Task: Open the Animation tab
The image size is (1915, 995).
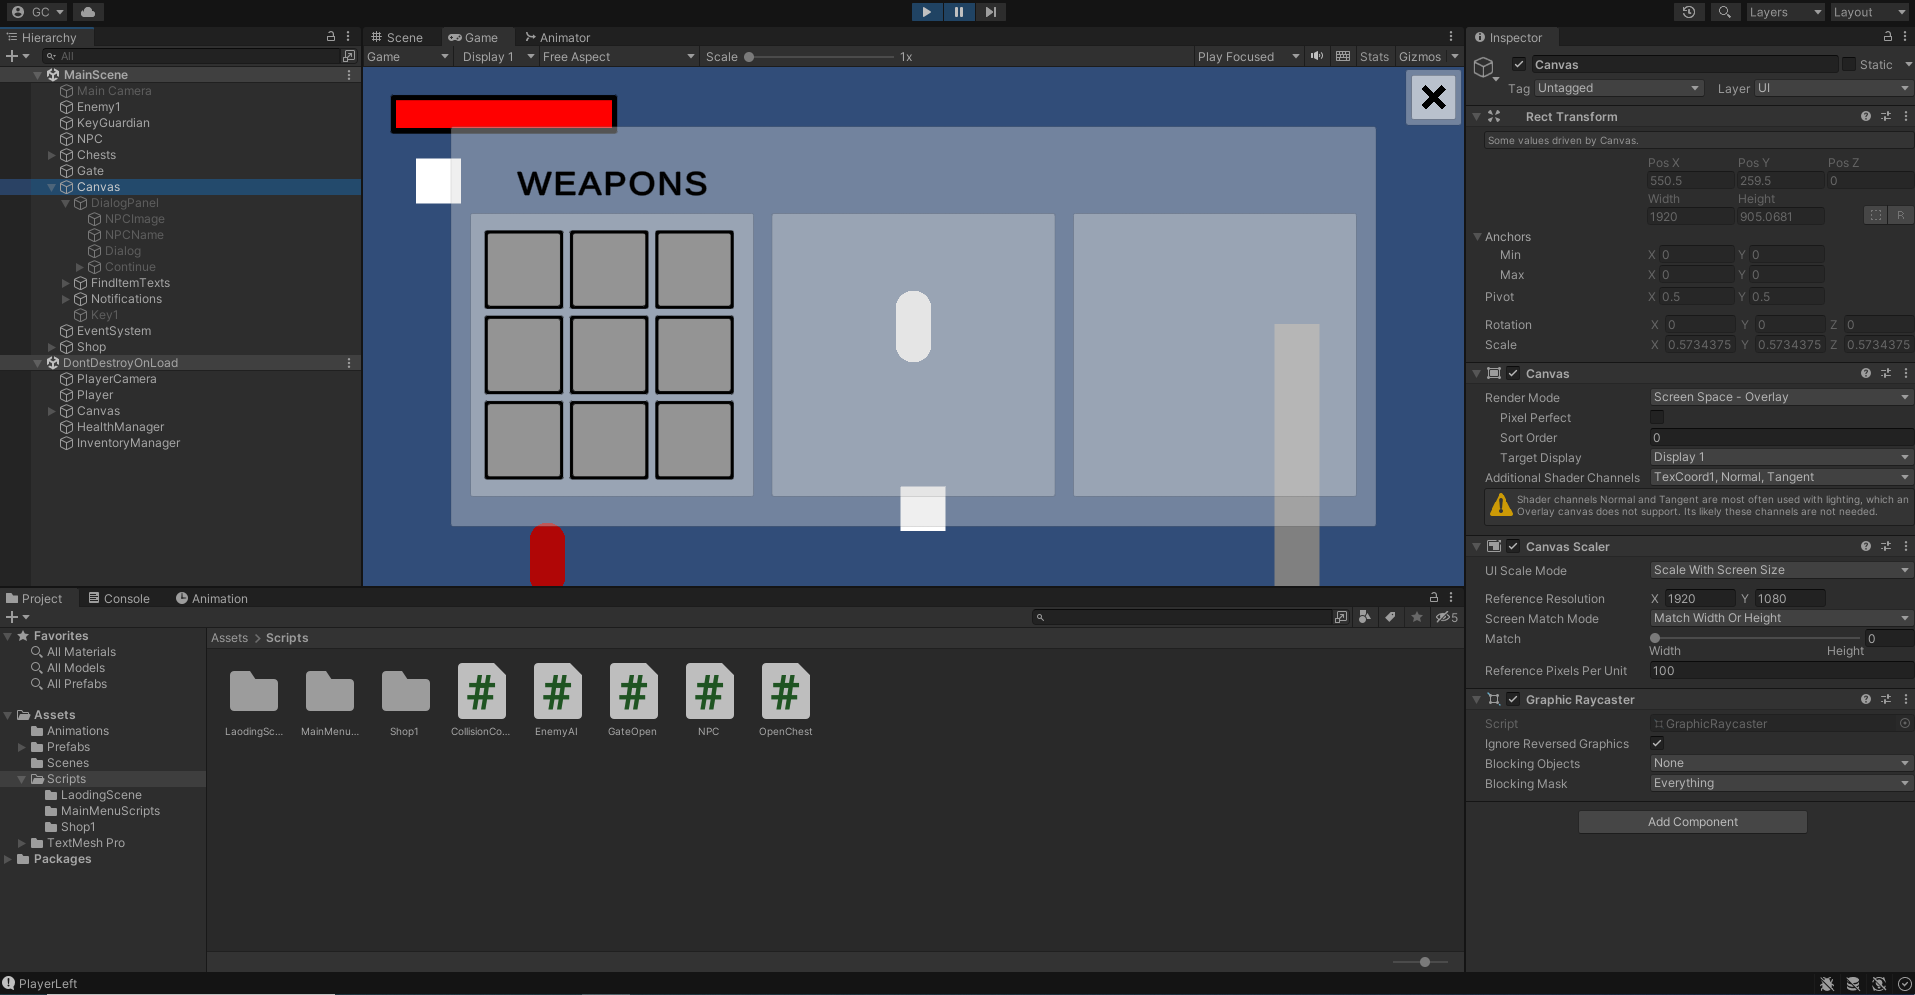Action: coord(212,598)
